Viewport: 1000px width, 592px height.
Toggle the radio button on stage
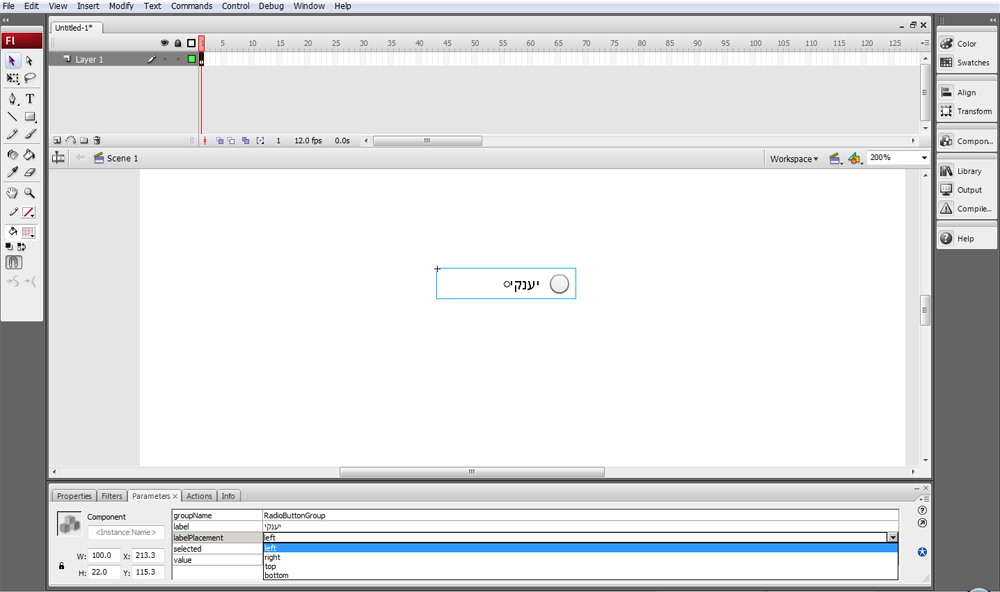559,284
